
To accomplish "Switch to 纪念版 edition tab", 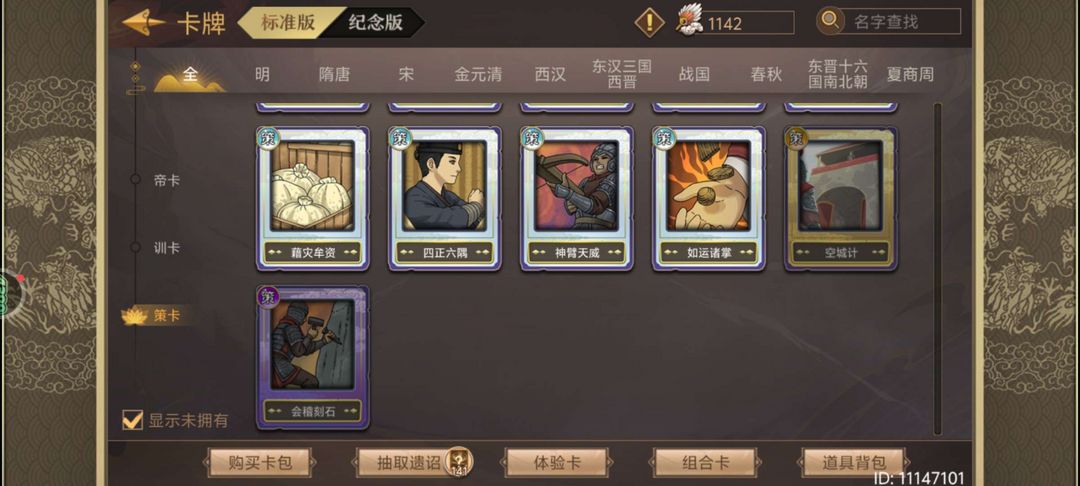I will tap(375, 22).
